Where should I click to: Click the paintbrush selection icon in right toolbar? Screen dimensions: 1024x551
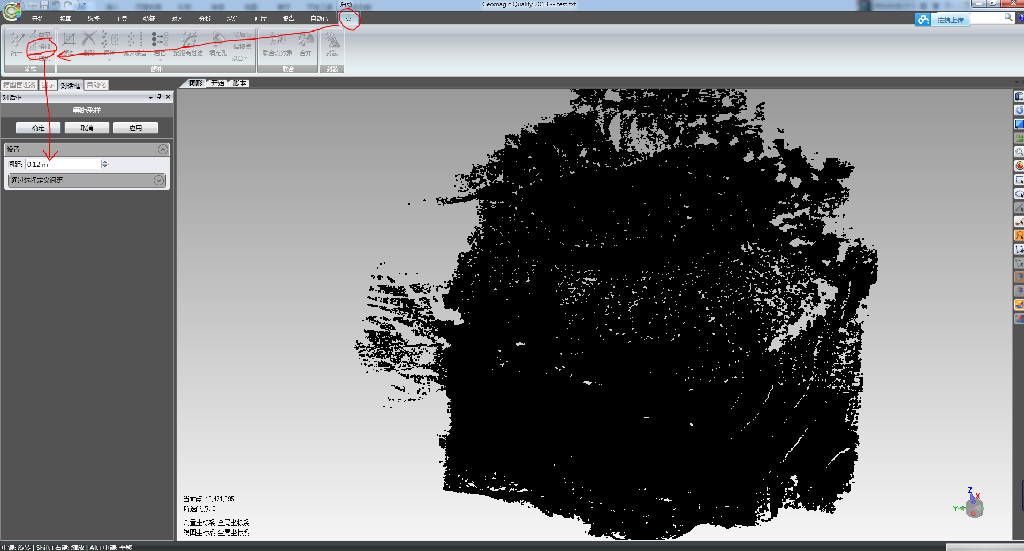pyautogui.click(x=1019, y=221)
